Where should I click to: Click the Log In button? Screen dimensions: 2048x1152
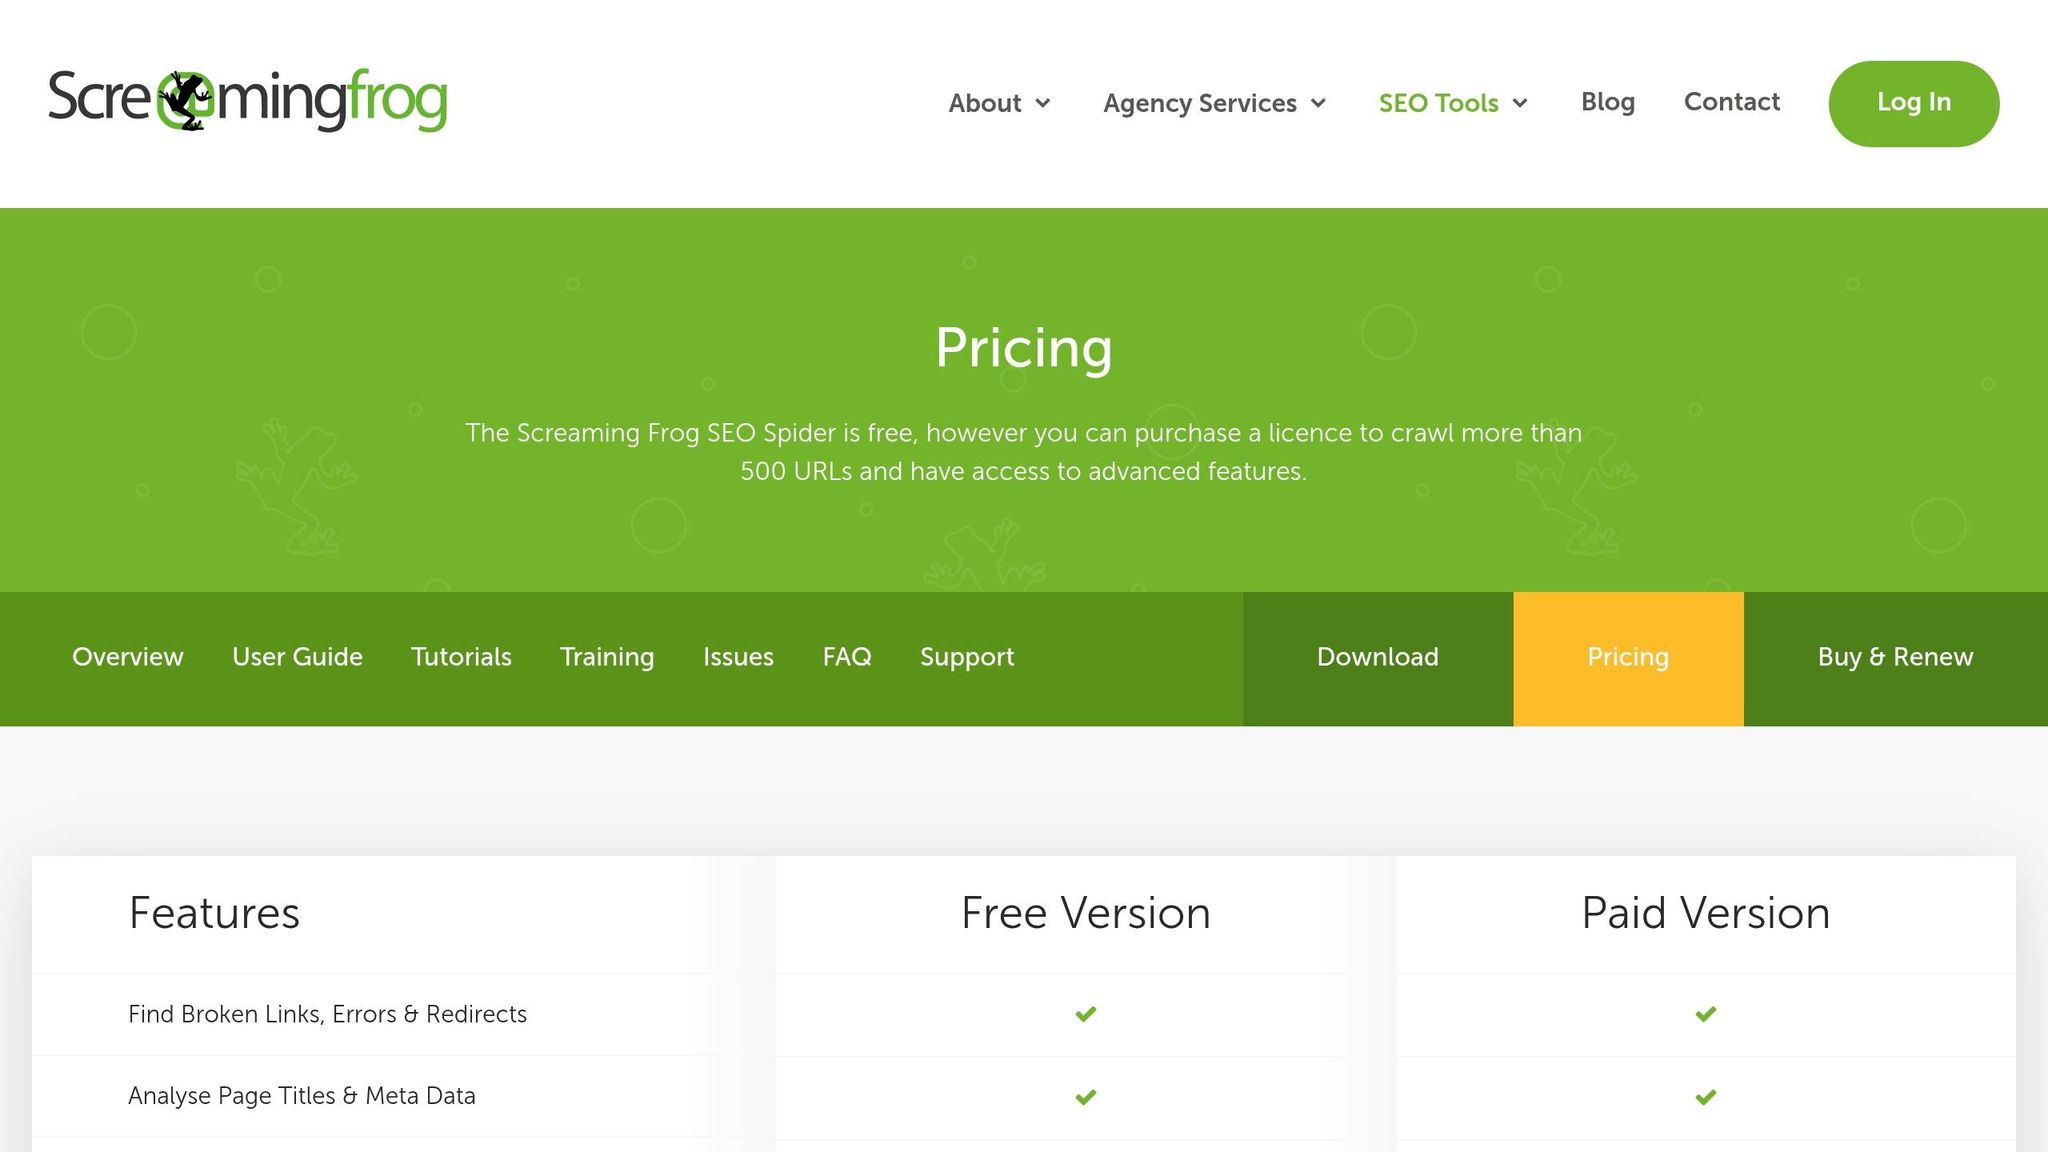click(1914, 103)
